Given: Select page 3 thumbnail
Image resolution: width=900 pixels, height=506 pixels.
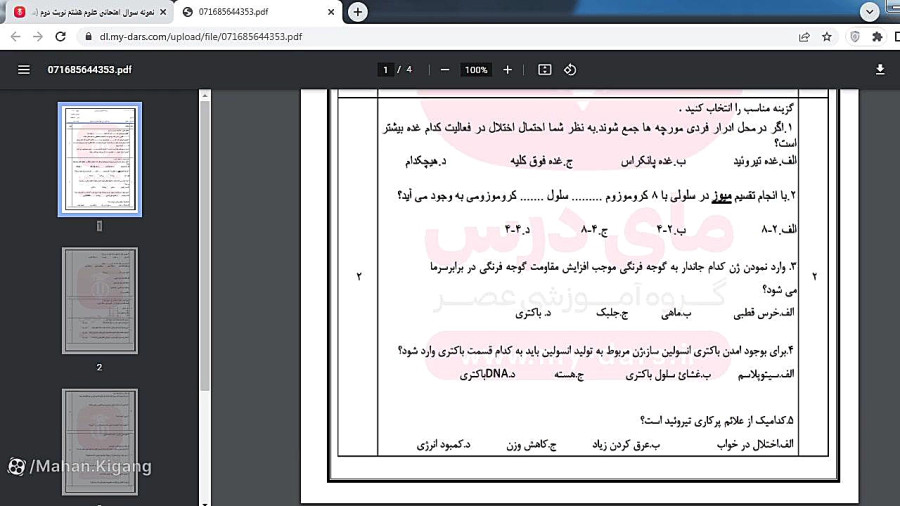Looking at the screenshot, I should point(99,442).
